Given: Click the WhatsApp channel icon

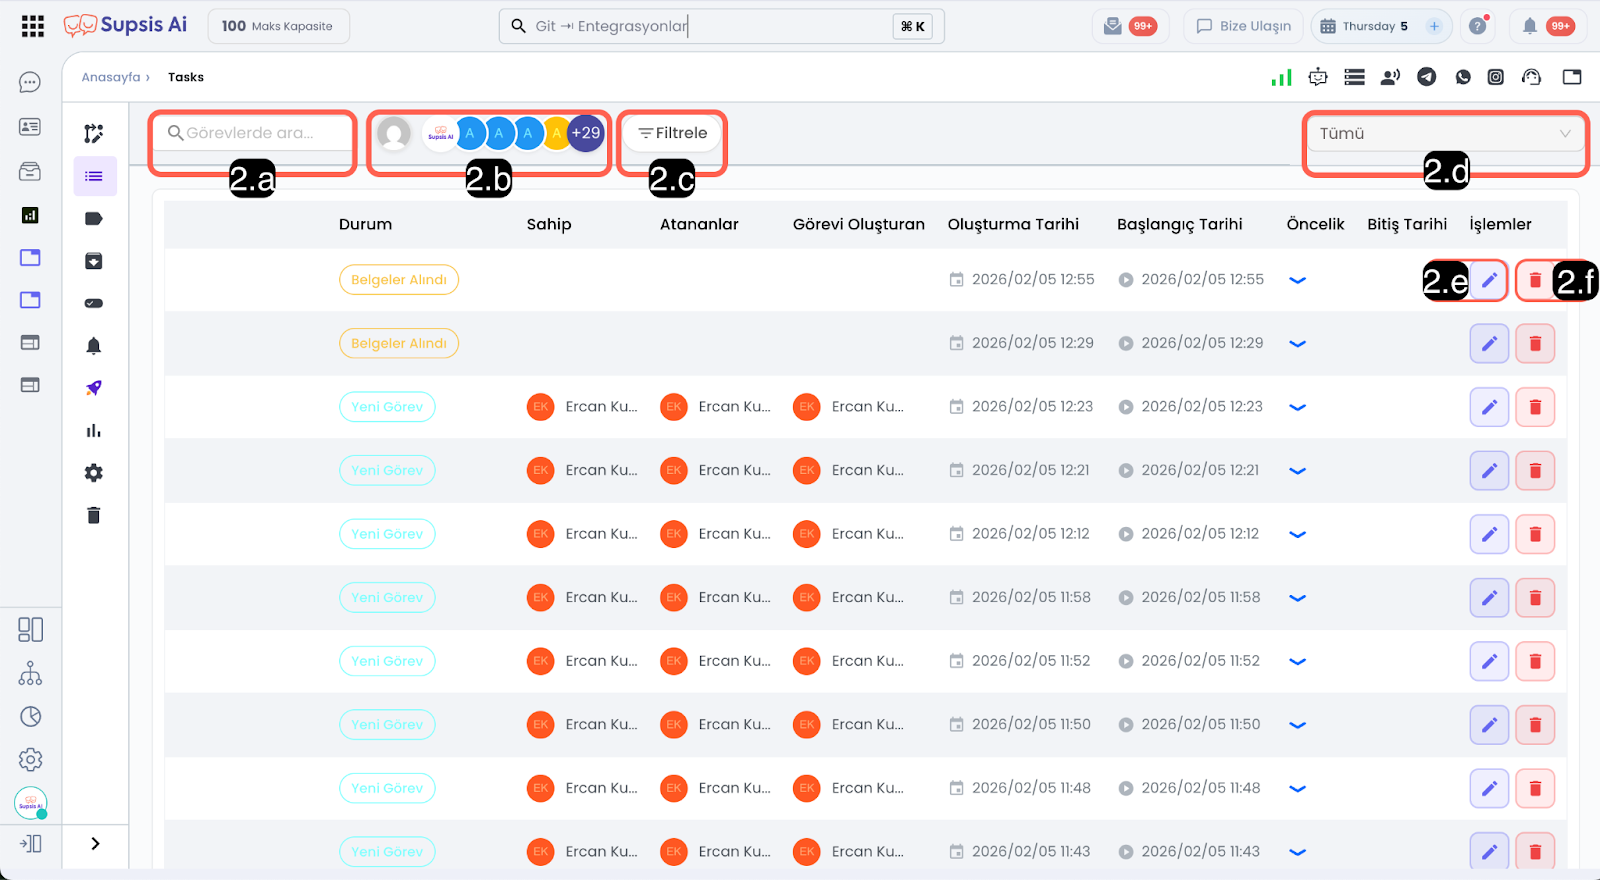Looking at the screenshot, I should [1463, 77].
